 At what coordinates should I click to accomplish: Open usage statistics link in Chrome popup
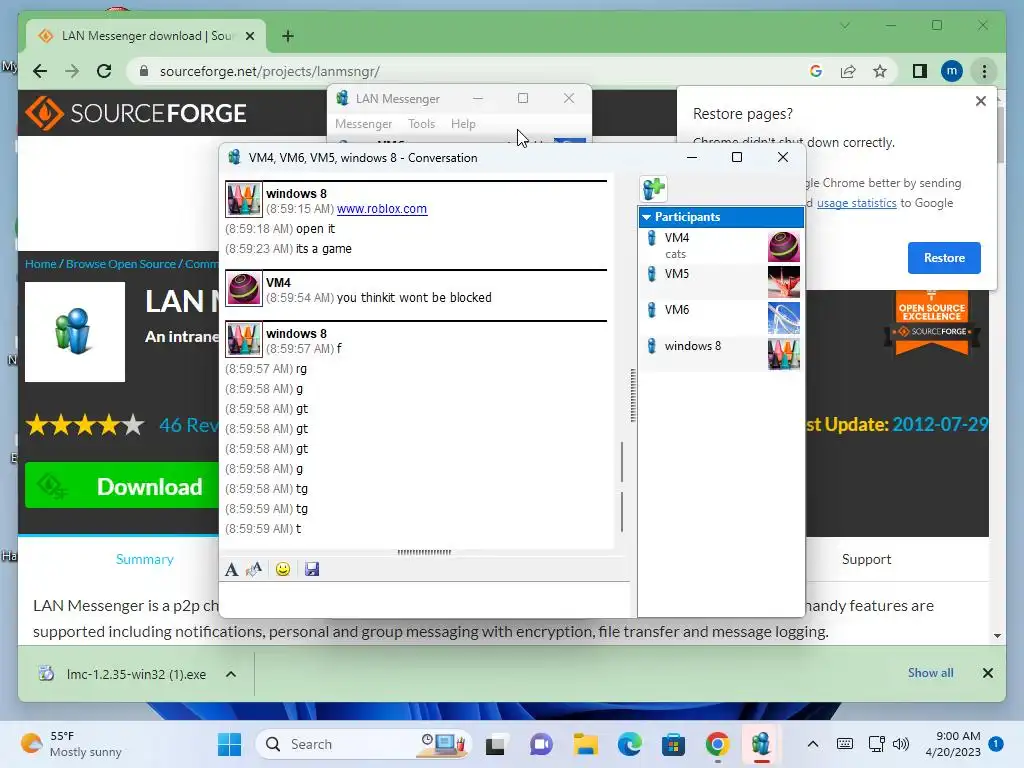(856, 203)
